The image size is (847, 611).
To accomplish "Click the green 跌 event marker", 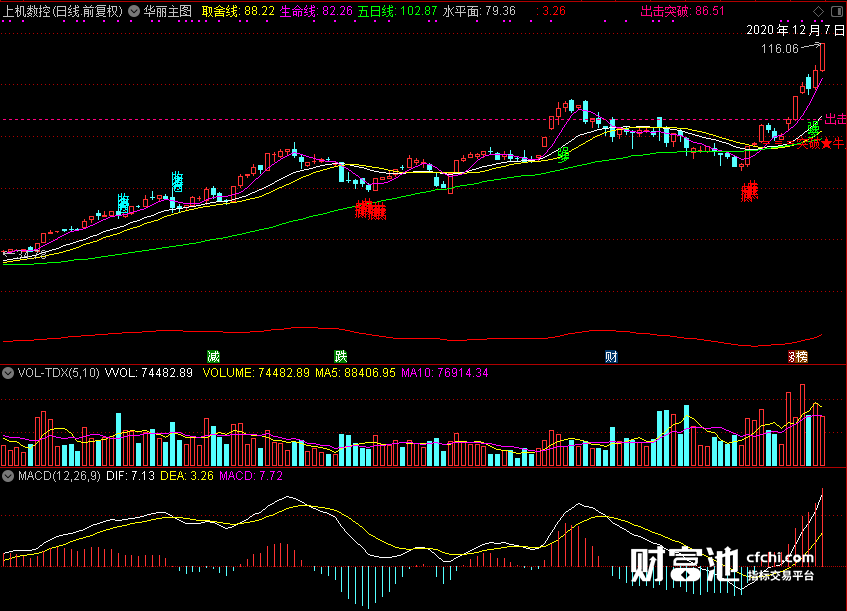I will click(340, 357).
